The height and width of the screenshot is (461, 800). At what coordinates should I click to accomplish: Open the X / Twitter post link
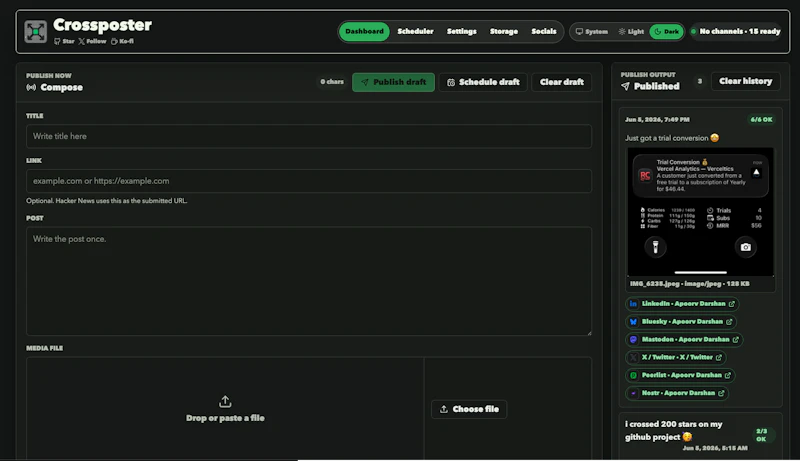(676, 357)
